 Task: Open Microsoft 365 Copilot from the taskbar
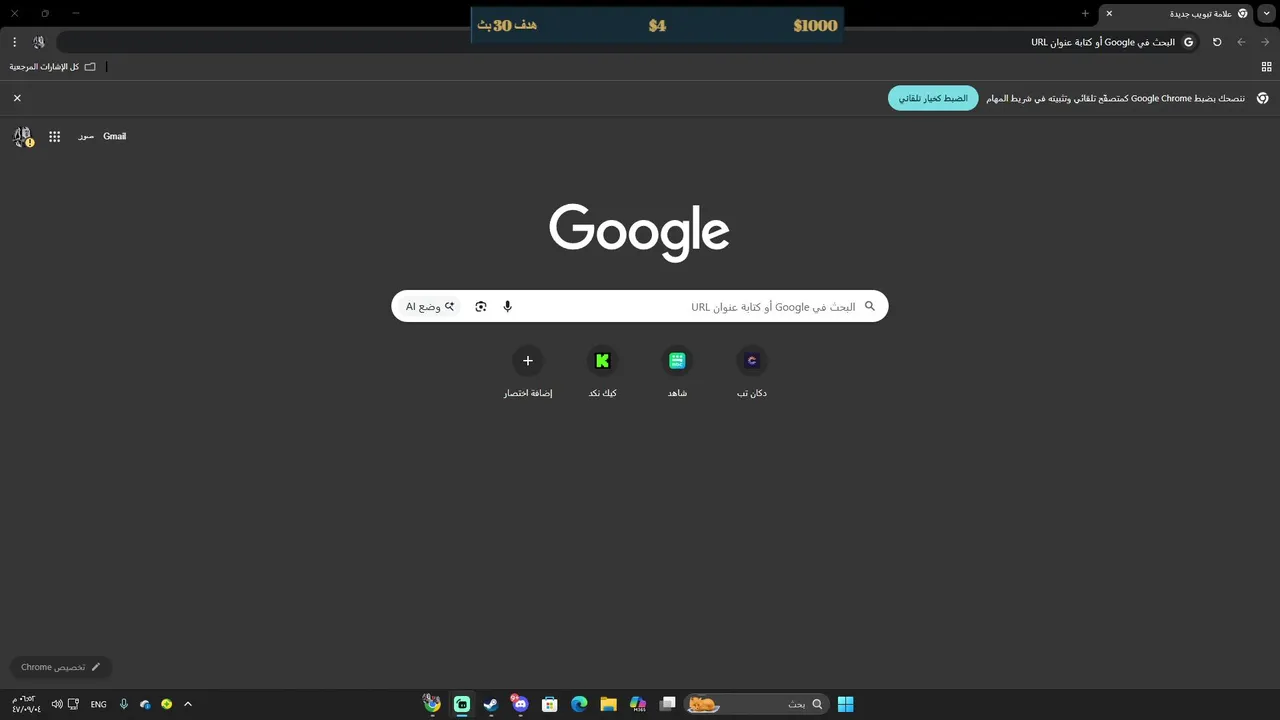pos(638,704)
